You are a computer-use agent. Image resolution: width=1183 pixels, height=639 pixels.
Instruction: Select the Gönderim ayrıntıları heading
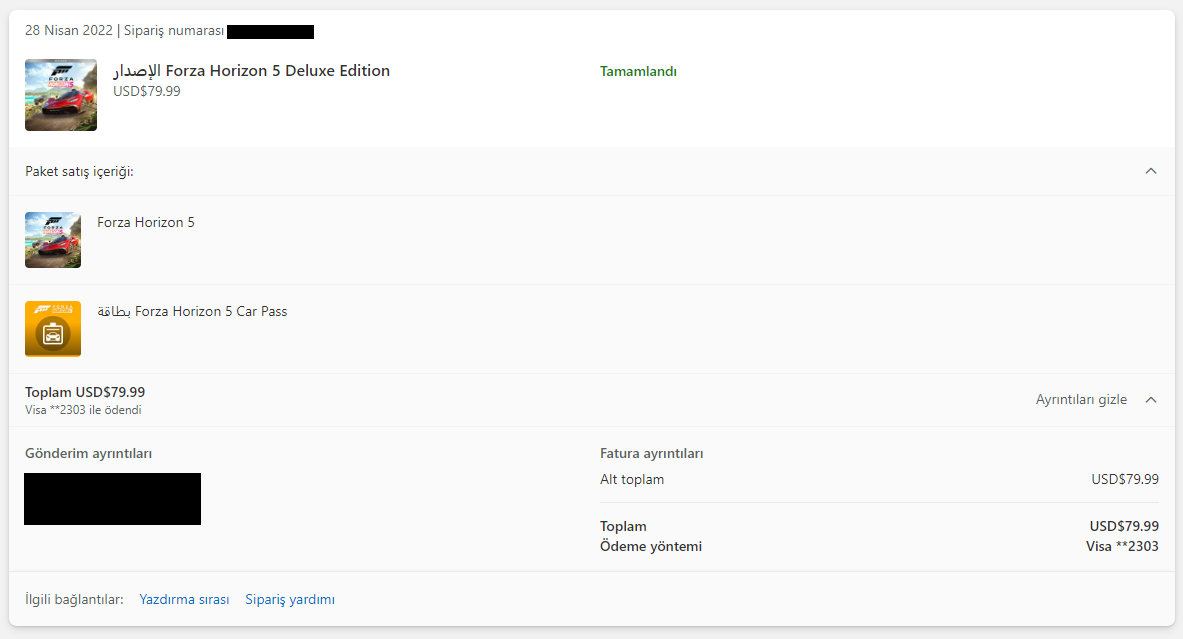pyautogui.click(x=88, y=454)
